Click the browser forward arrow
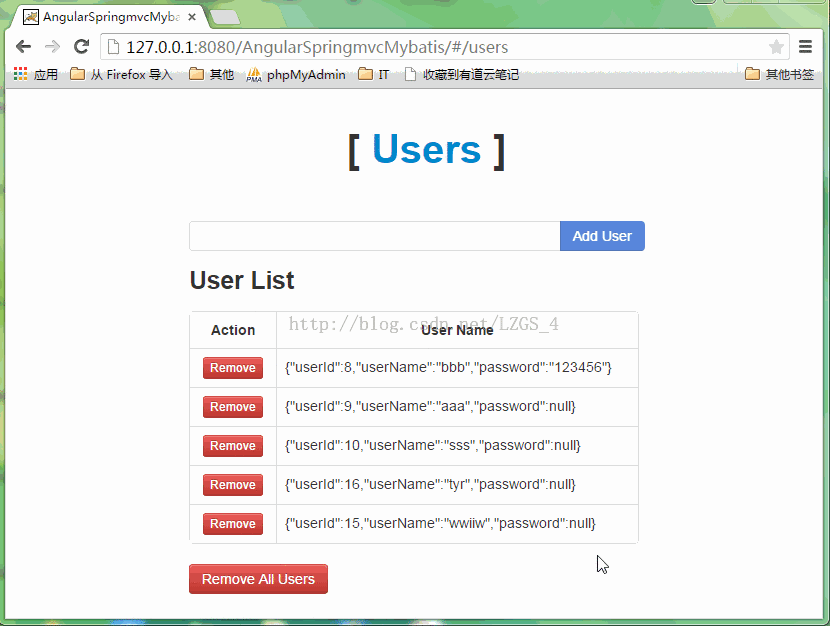This screenshot has width=830, height=626. [x=52, y=47]
